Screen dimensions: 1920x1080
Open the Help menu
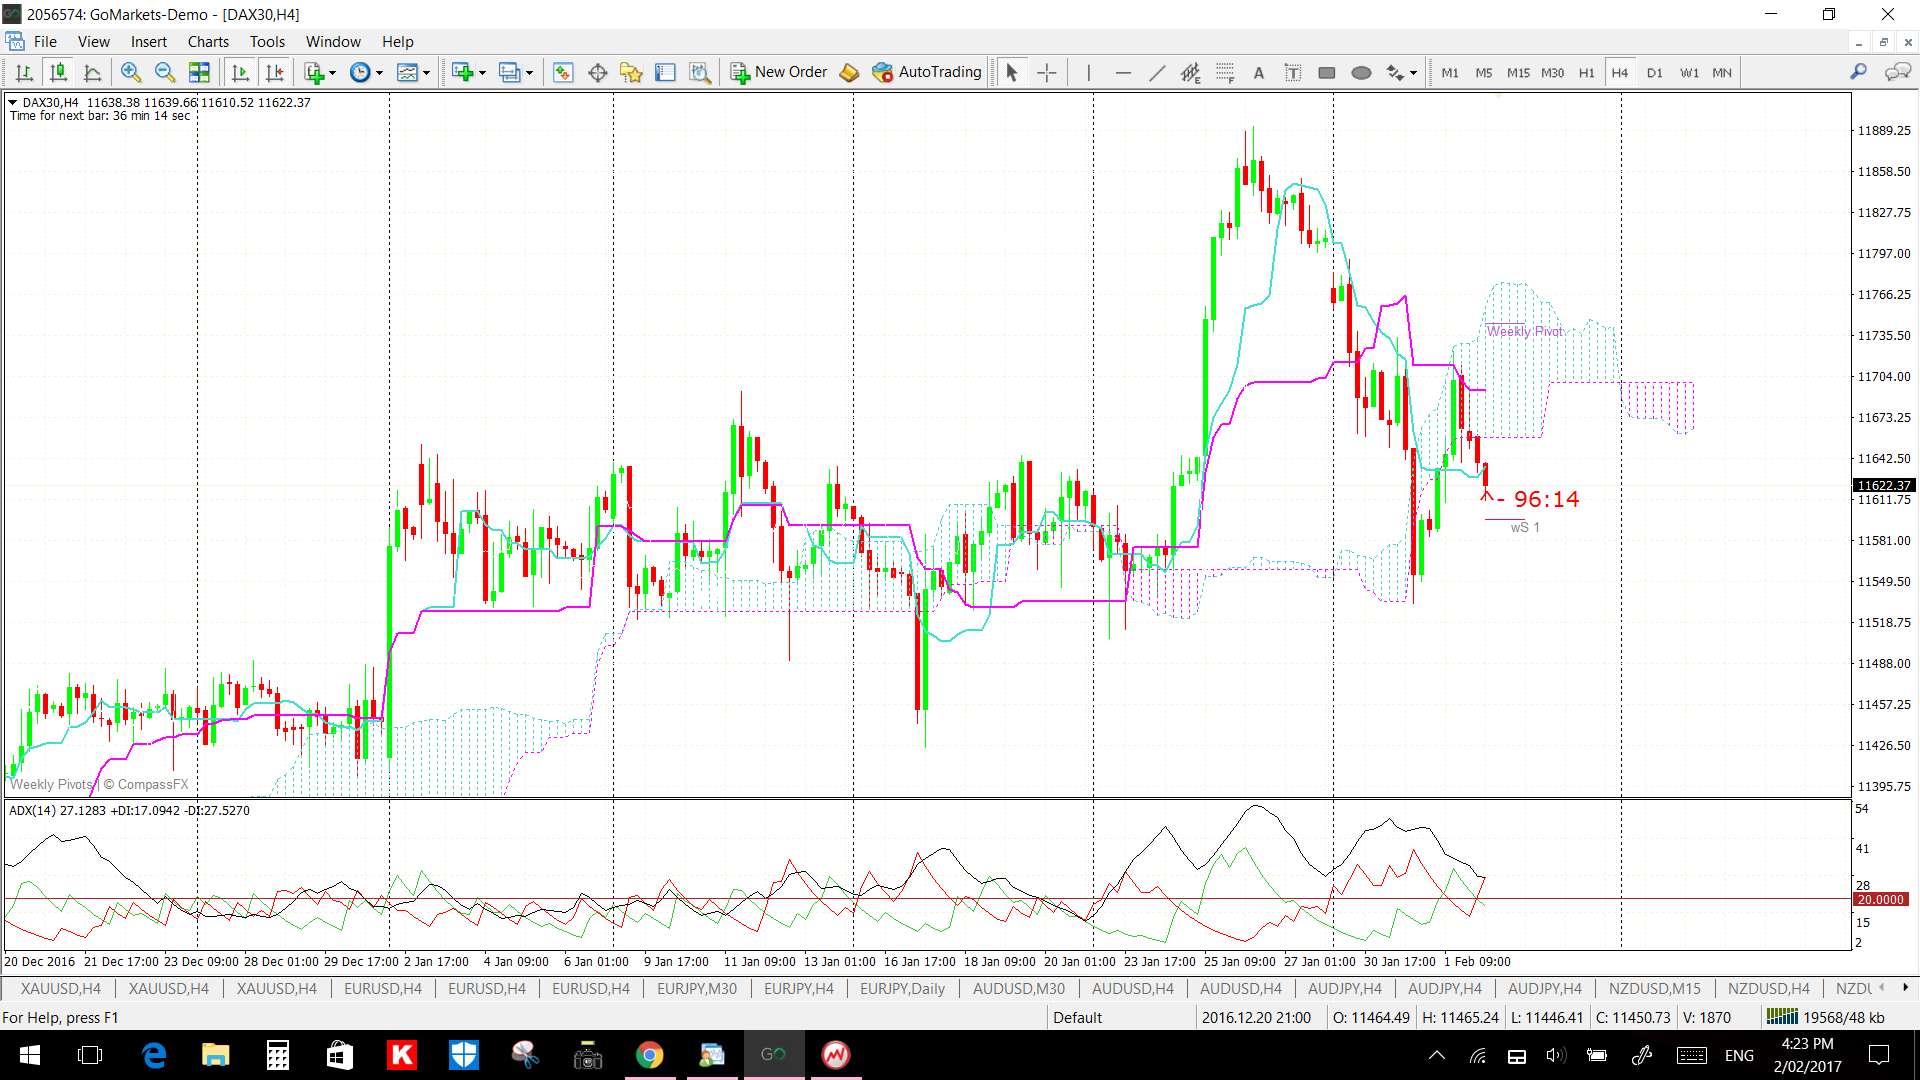(397, 42)
